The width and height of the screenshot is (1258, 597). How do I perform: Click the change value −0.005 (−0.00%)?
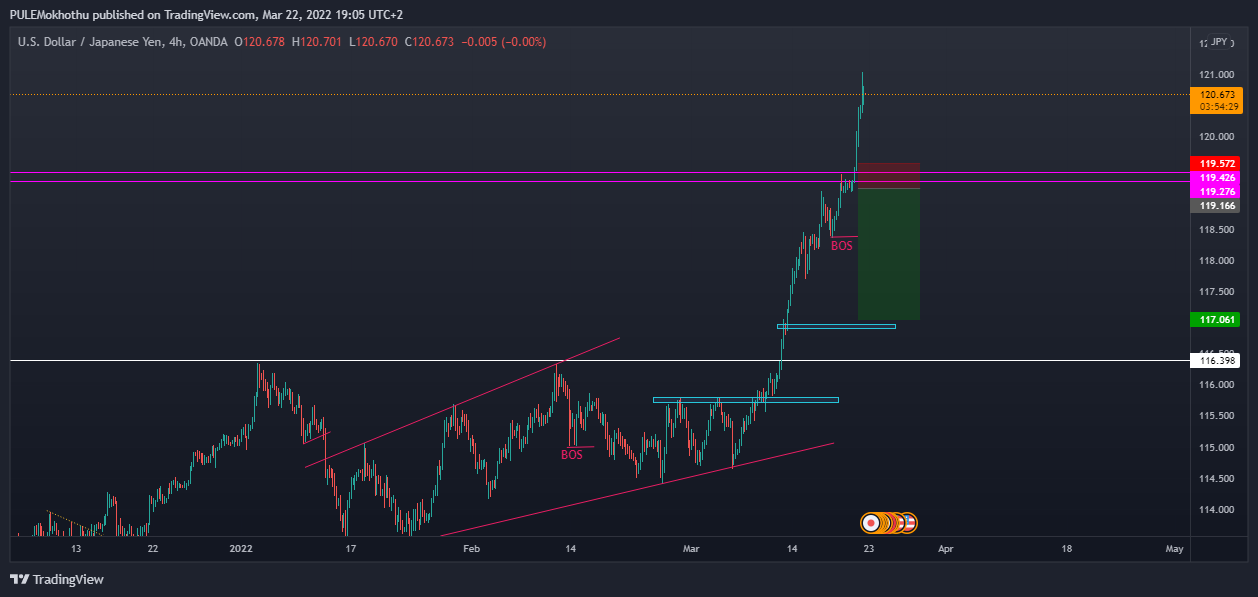pyautogui.click(x=503, y=42)
